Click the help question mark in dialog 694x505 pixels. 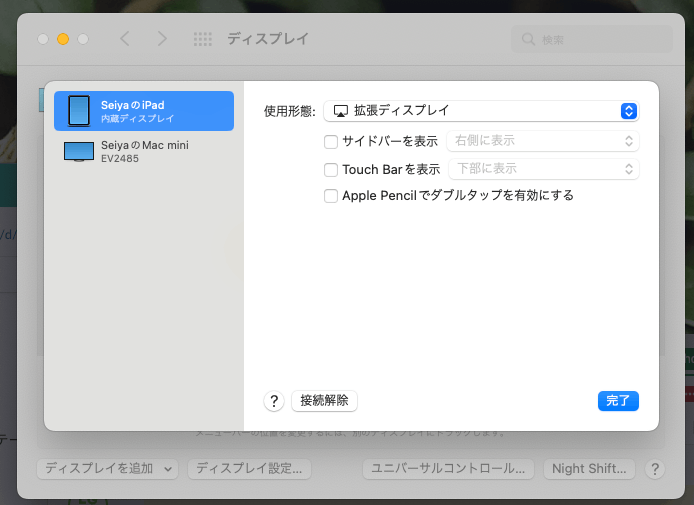[274, 401]
